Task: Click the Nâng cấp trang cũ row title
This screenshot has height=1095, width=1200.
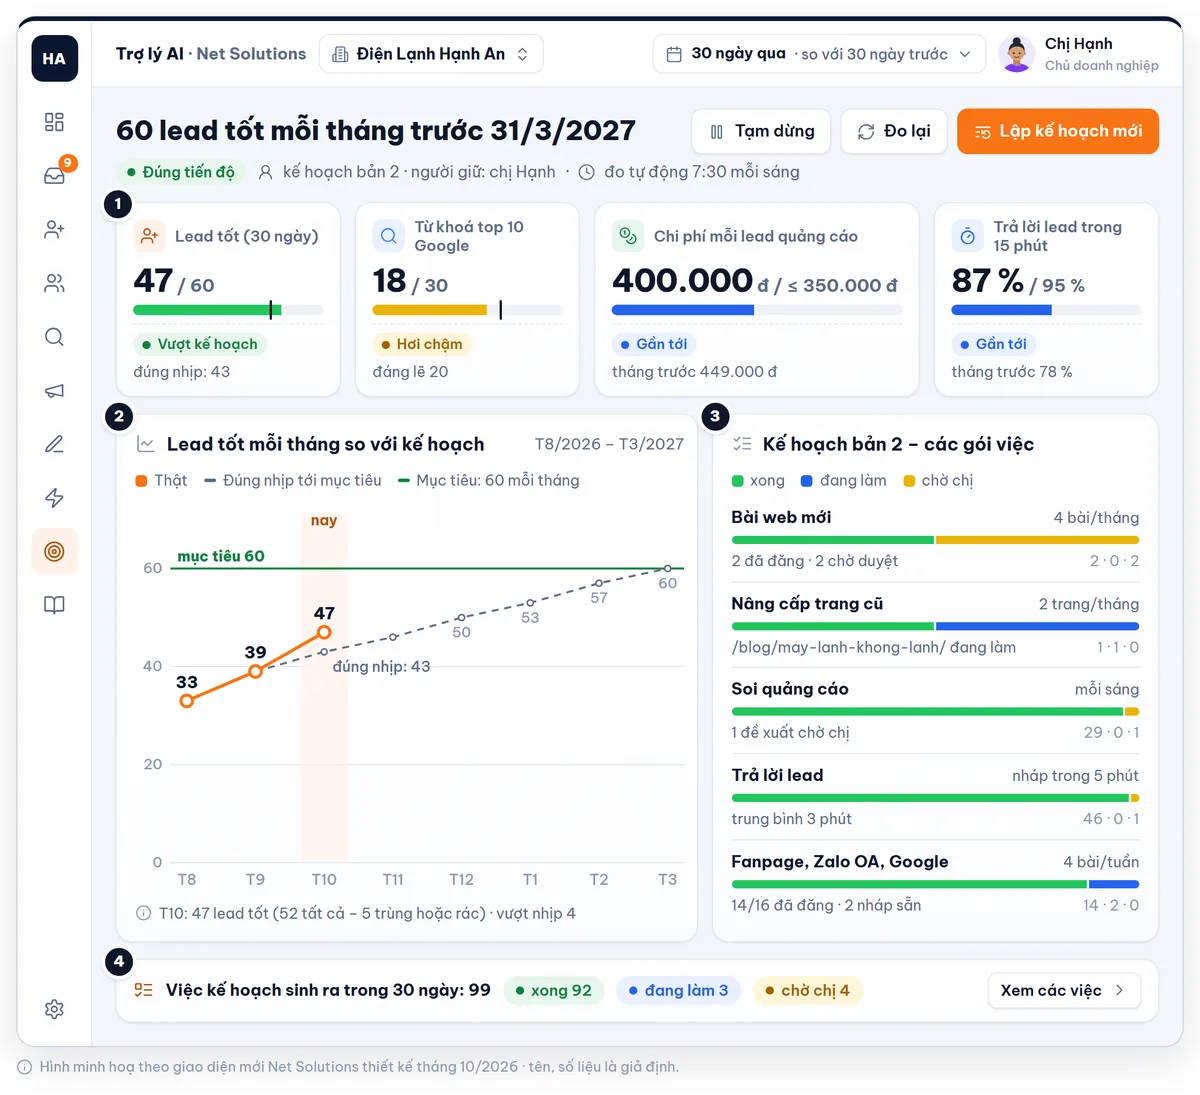Action: tap(807, 604)
